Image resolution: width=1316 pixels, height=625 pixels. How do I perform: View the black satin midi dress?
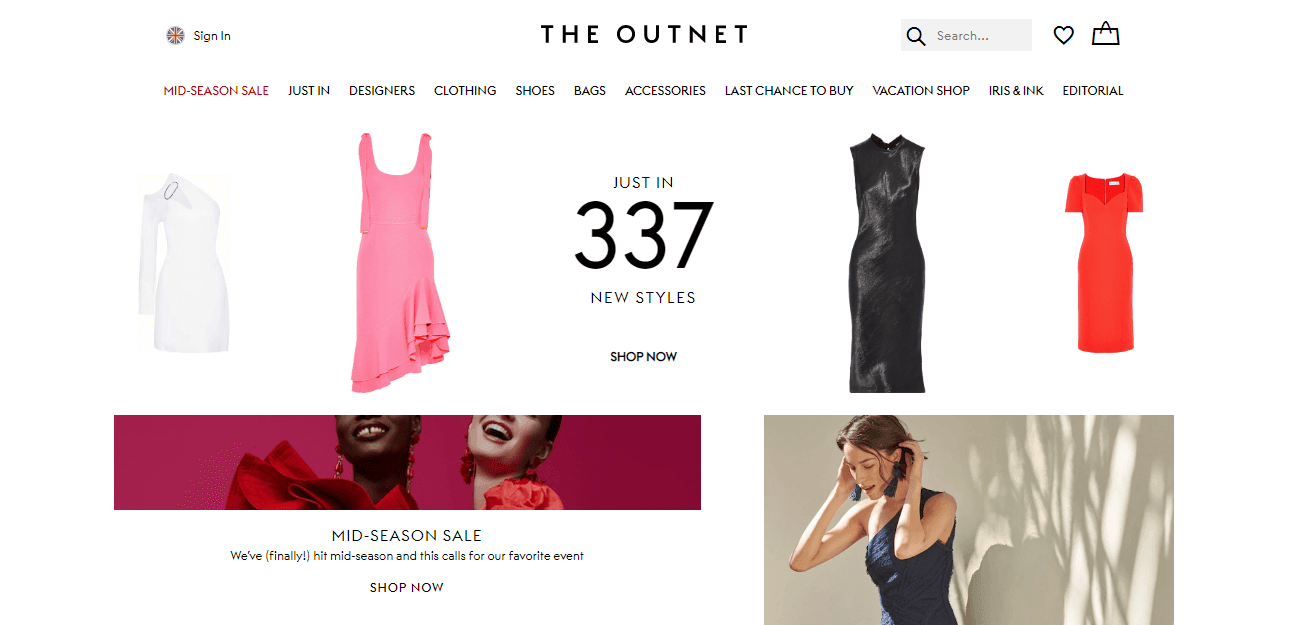886,262
